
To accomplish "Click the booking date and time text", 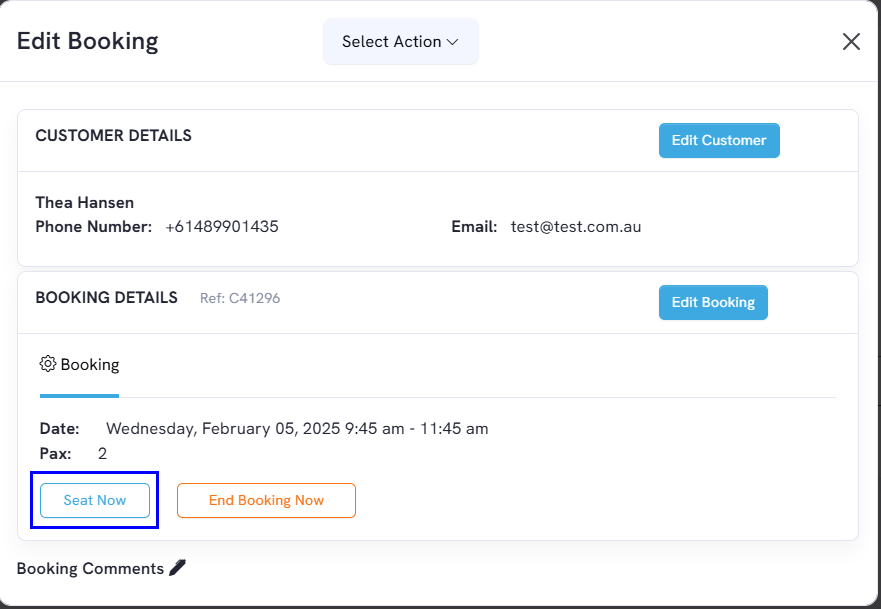I will (297, 429).
